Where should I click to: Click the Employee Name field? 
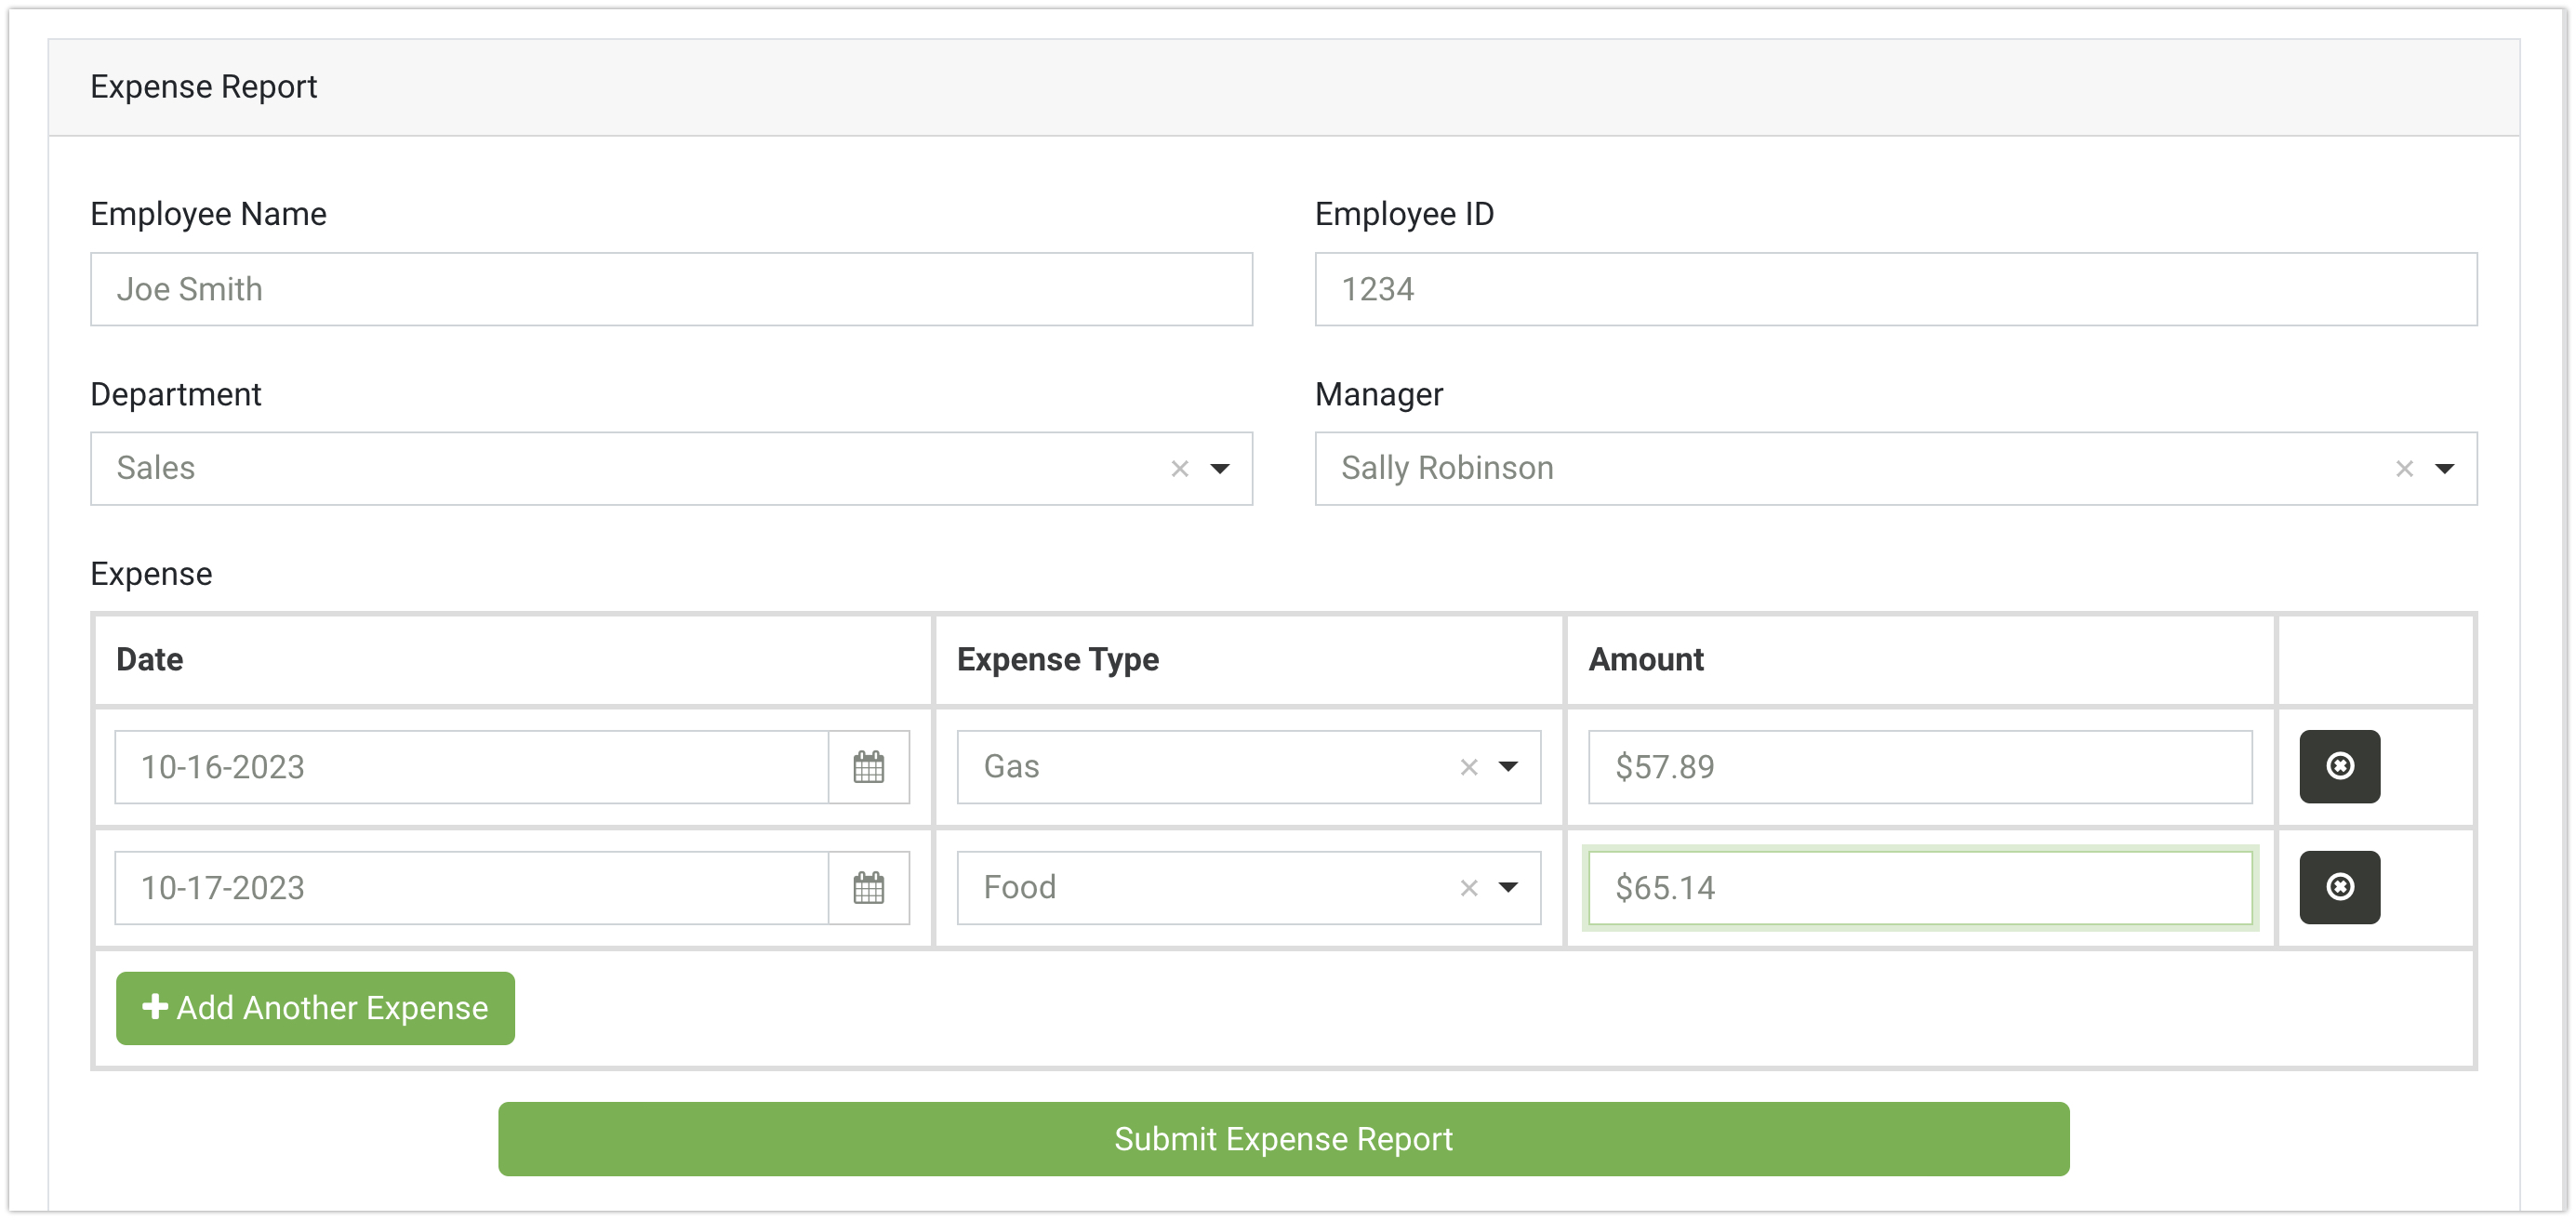click(671, 289)
